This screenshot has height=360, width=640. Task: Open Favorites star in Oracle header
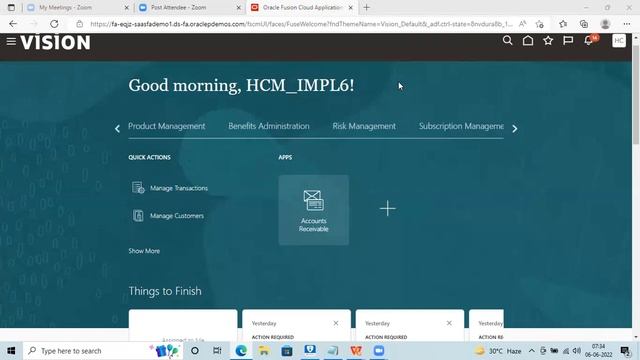coord(548,40)
